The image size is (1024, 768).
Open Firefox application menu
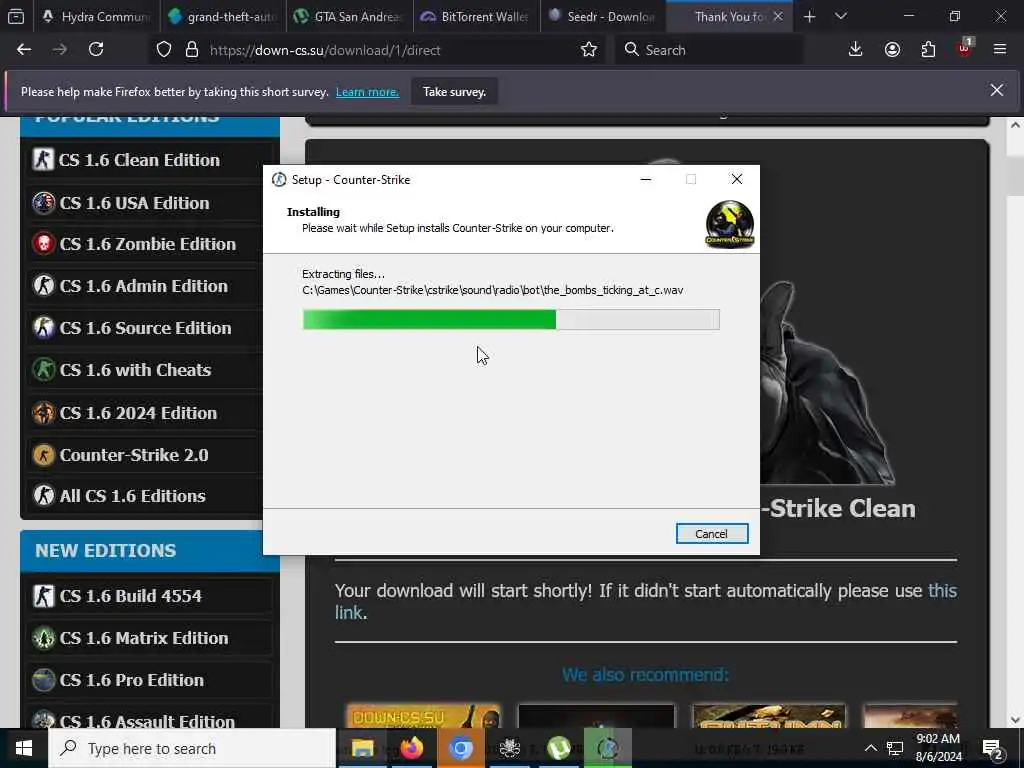point(1000,50)
